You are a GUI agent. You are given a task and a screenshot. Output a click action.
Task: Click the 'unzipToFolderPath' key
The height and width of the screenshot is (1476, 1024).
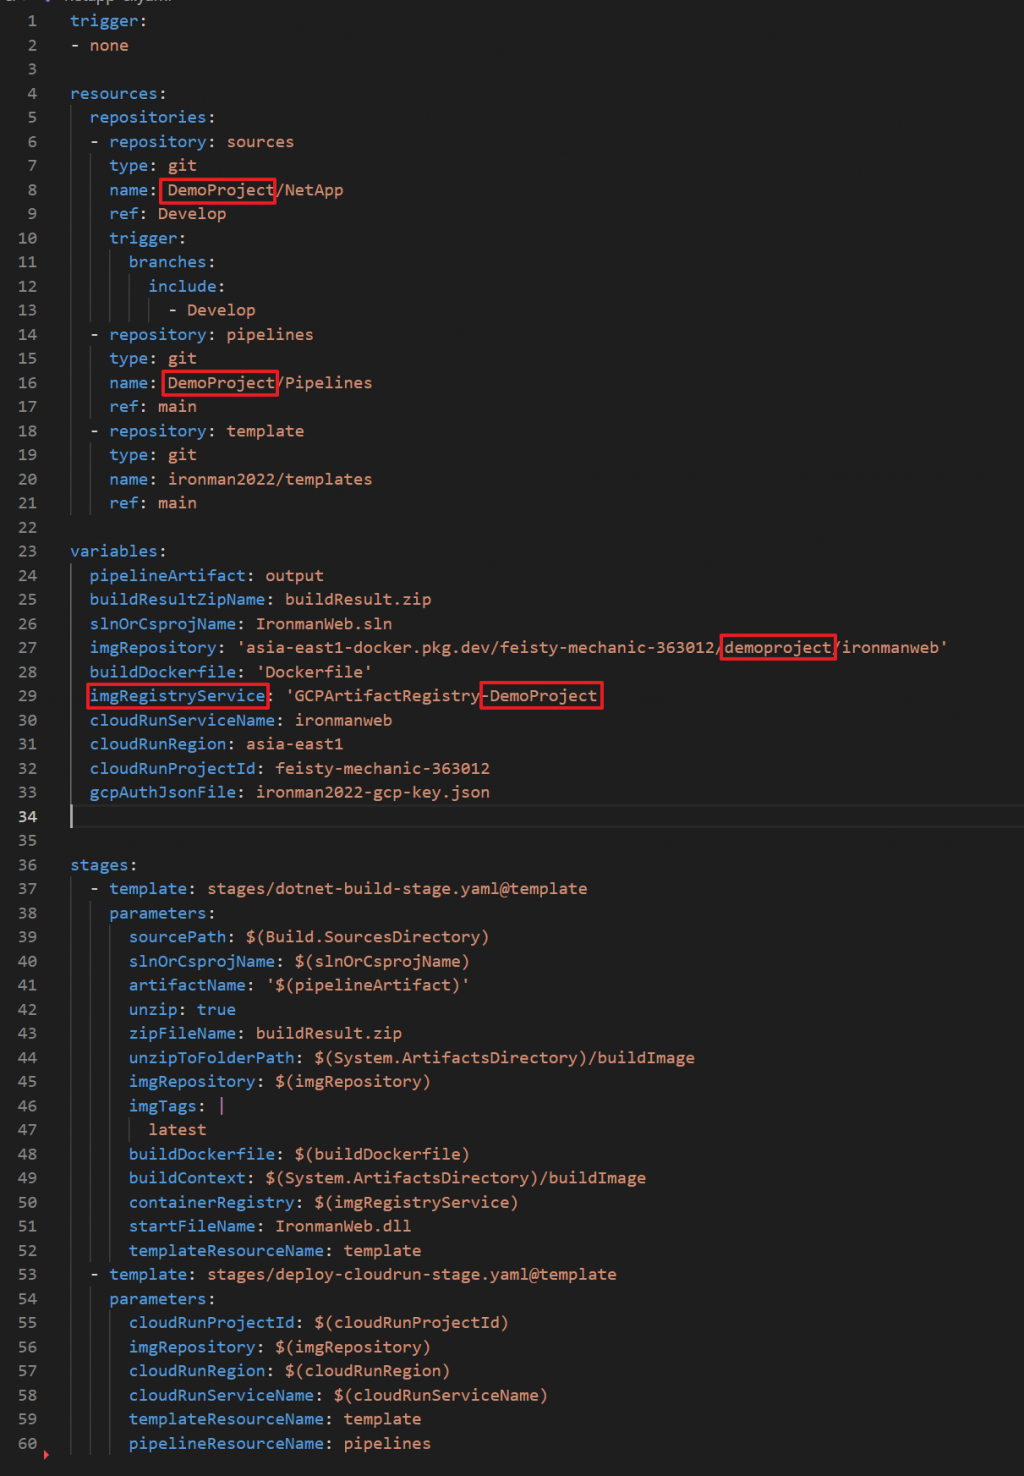[212, 1058]
